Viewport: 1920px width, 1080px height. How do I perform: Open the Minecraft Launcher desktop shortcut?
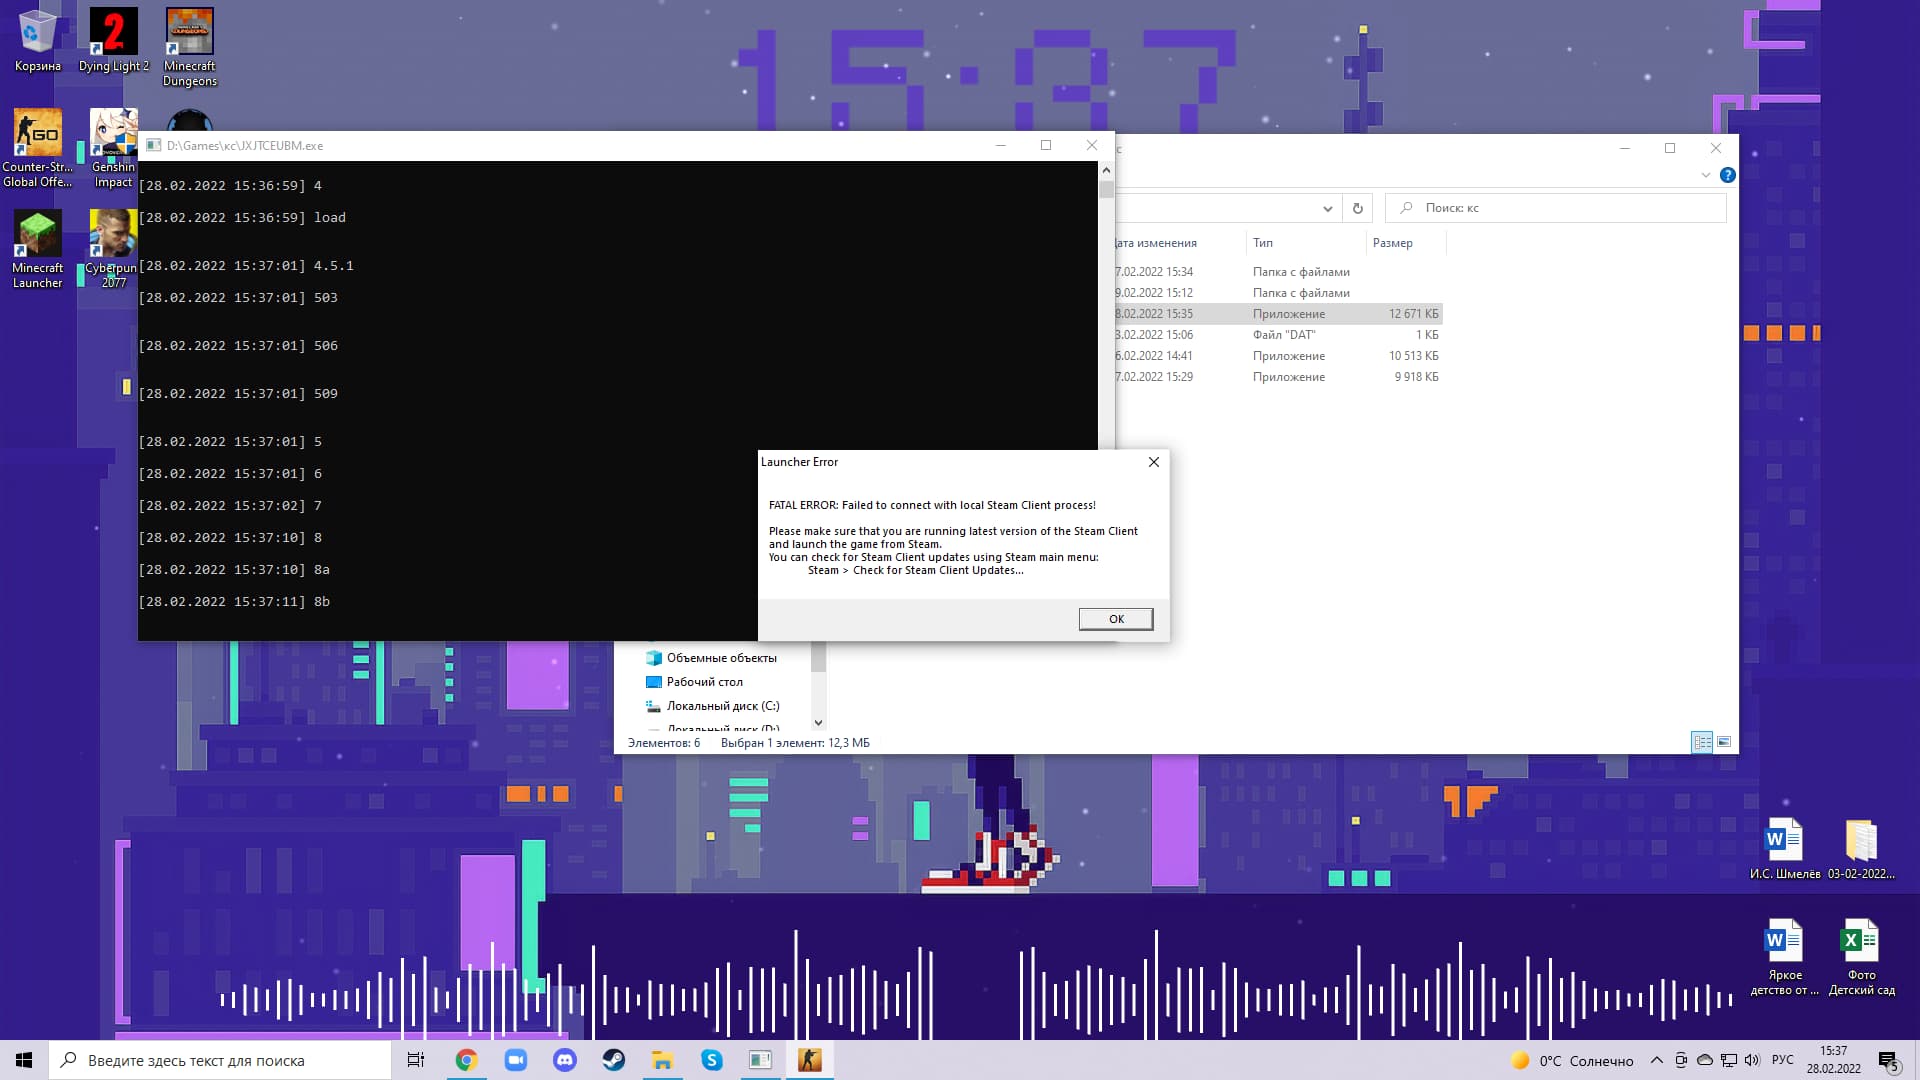coord(38,249)
